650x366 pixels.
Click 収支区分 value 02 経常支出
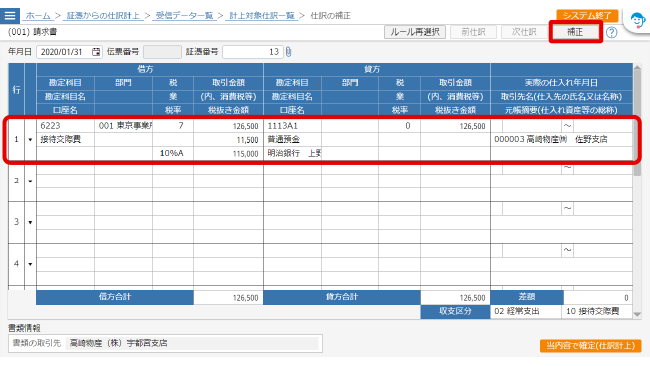[x=526, y=311]
